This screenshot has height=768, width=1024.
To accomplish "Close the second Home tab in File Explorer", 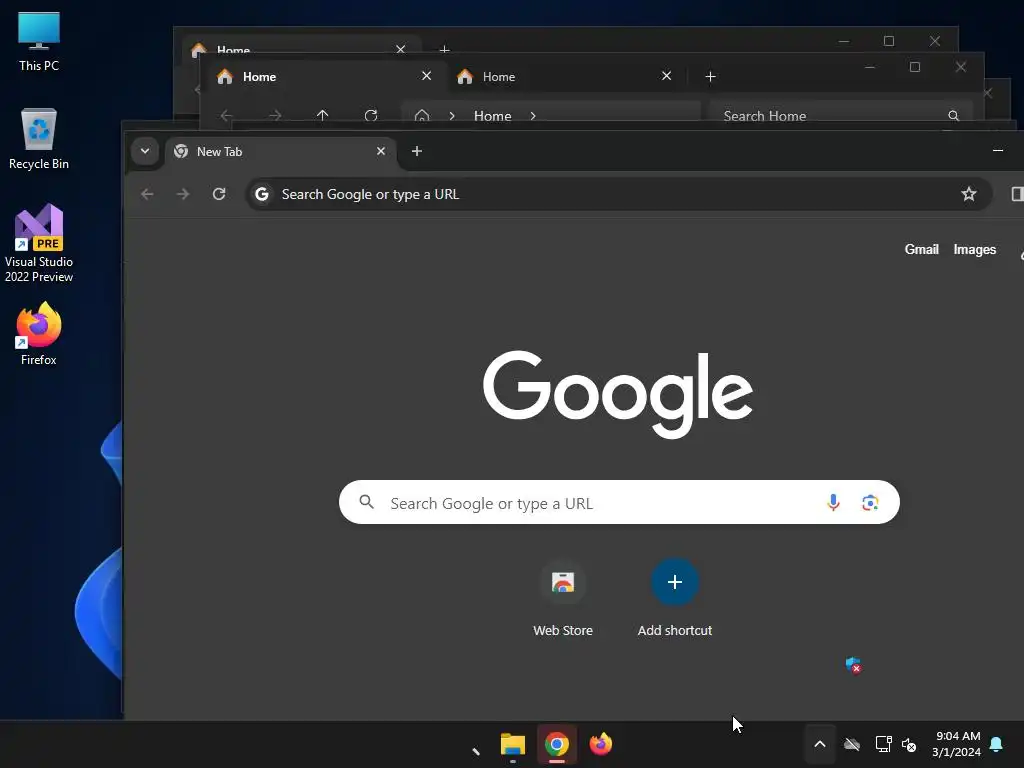I will coord(666,76).
